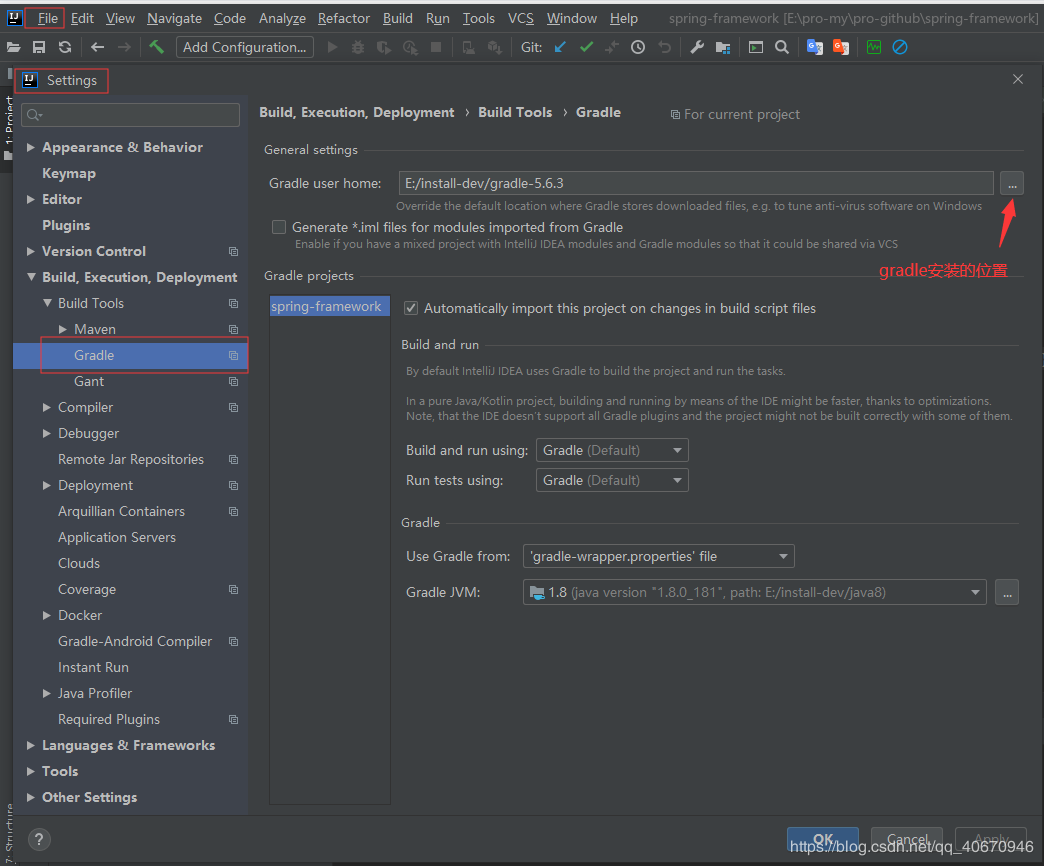Image resolution: width=1044 pixels, height=866 pixels.
Task: Click the Add Configuration button
Action: 244,47
